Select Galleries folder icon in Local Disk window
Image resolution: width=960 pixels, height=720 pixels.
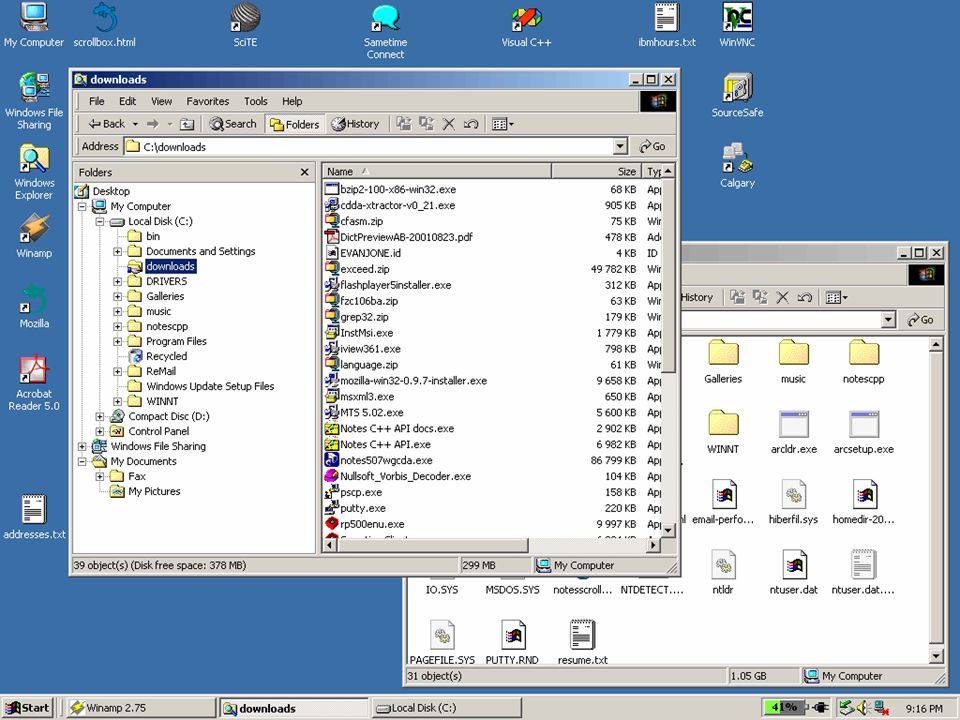[x=723, y=362]
